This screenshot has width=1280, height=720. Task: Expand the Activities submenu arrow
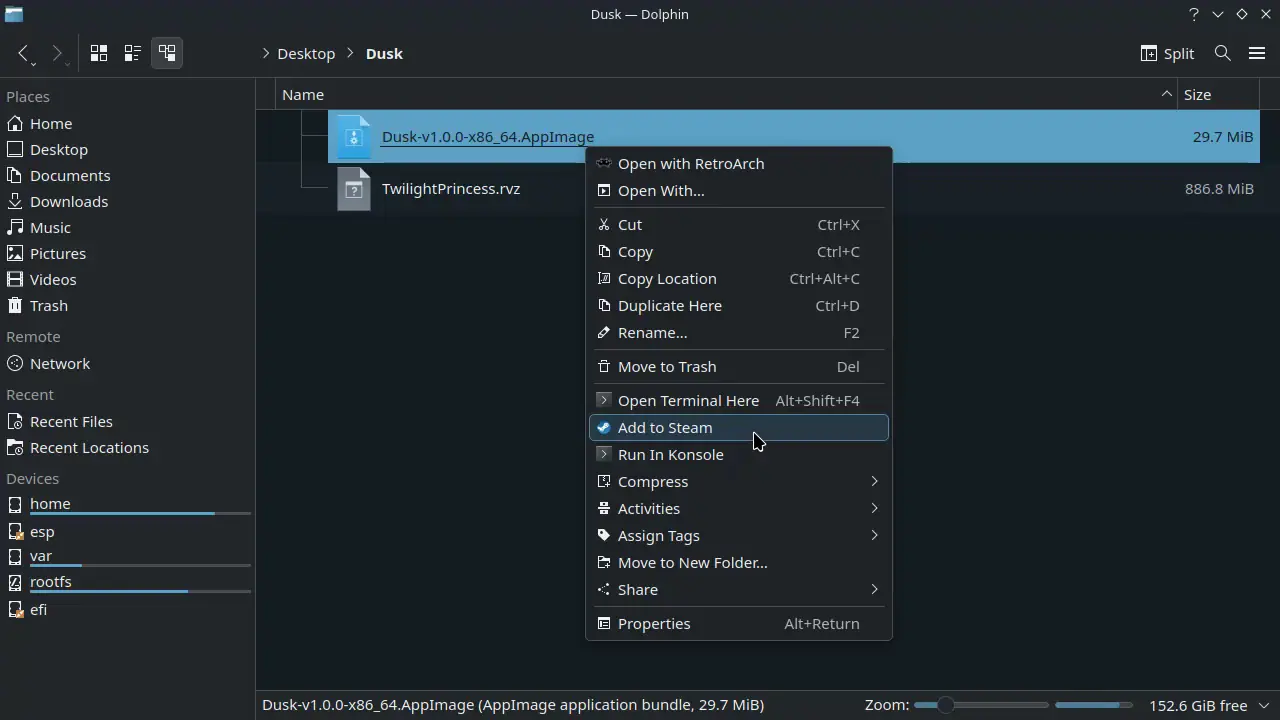pyautogui.click(x=874, y=508)
